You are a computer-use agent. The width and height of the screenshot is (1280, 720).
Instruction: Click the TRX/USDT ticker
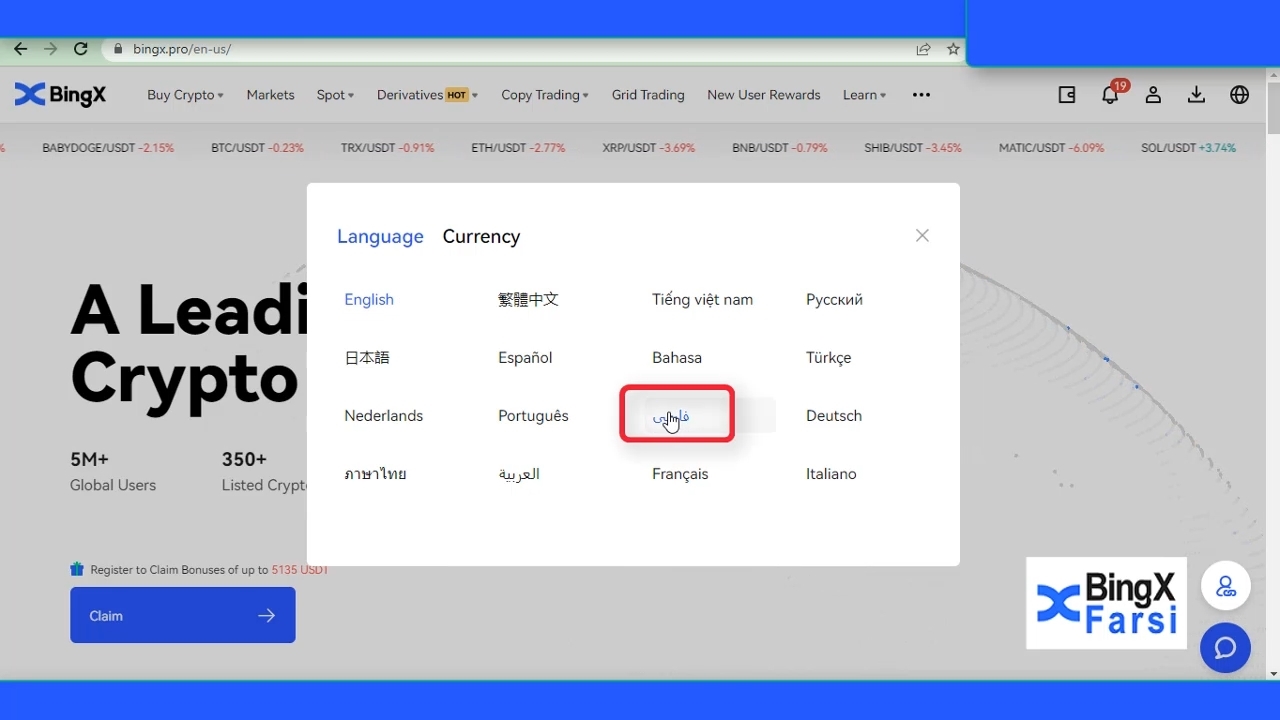coord(388,148)
